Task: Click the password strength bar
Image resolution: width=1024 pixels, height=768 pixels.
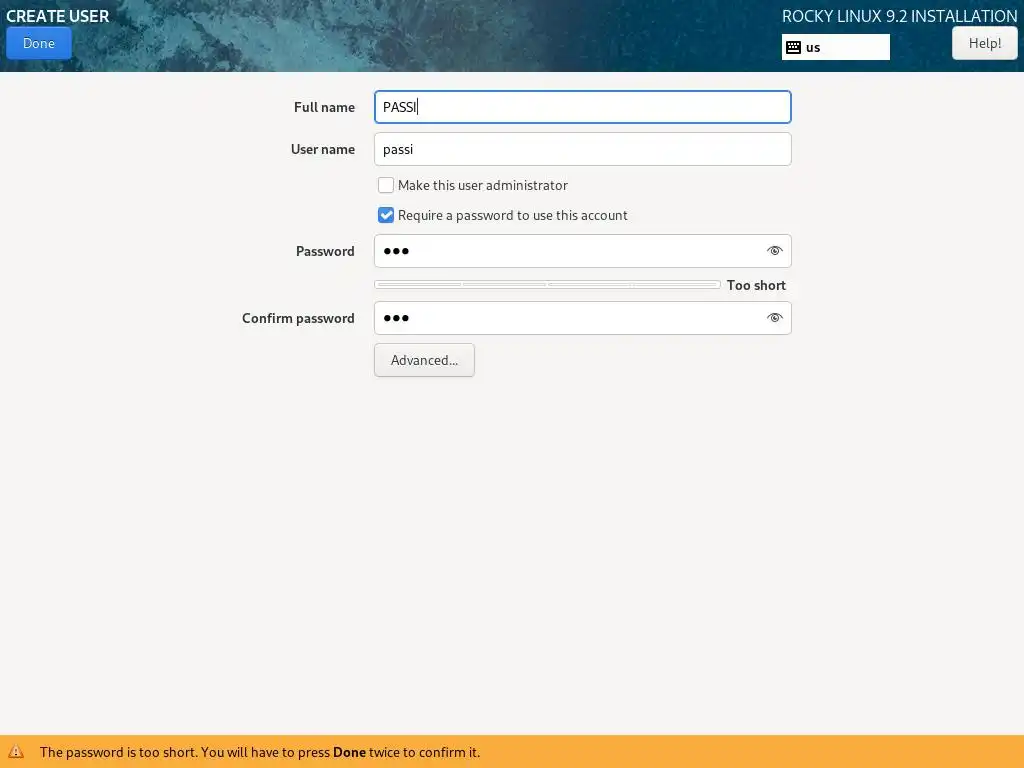Action: click(547, 285)
